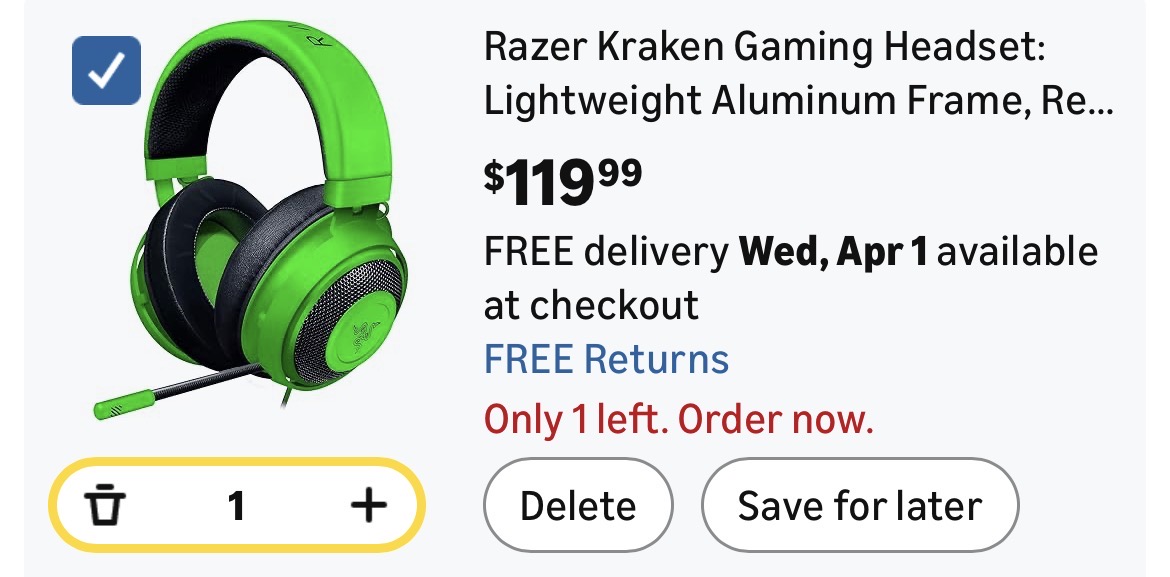Click the dollar sign in the price
The width and height of the screenshot is (1170, 577).
(x=494, y=176)
